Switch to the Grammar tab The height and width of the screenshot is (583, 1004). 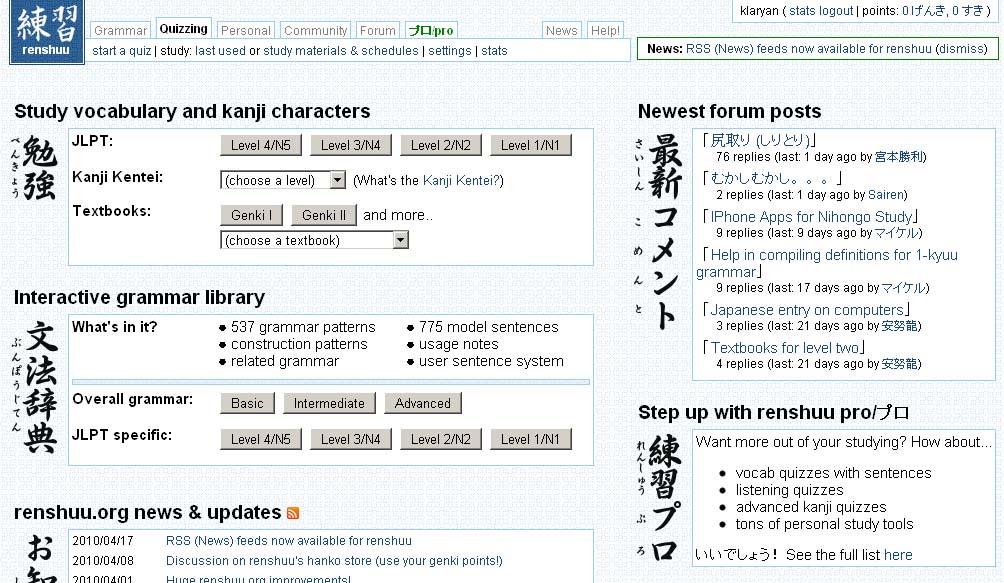pyautogui.click(x=120, y=30)
